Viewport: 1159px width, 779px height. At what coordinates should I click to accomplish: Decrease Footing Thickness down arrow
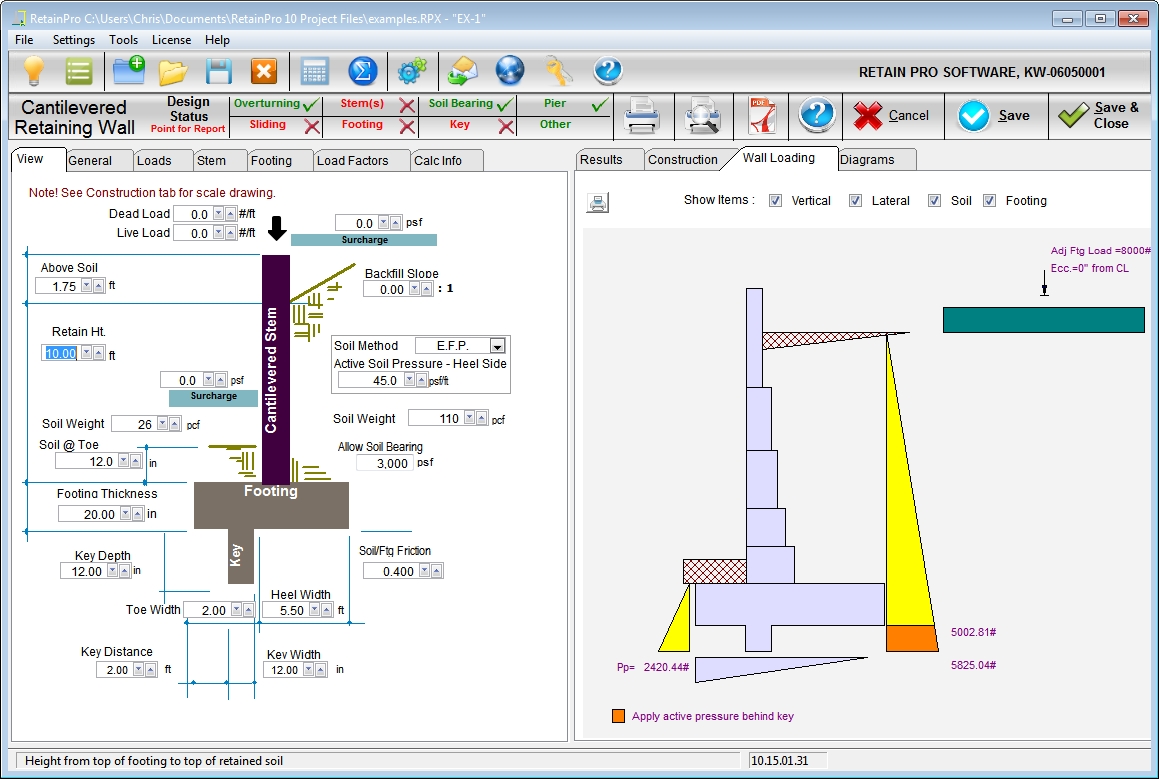pyautogui.click(x=126, y=514)
